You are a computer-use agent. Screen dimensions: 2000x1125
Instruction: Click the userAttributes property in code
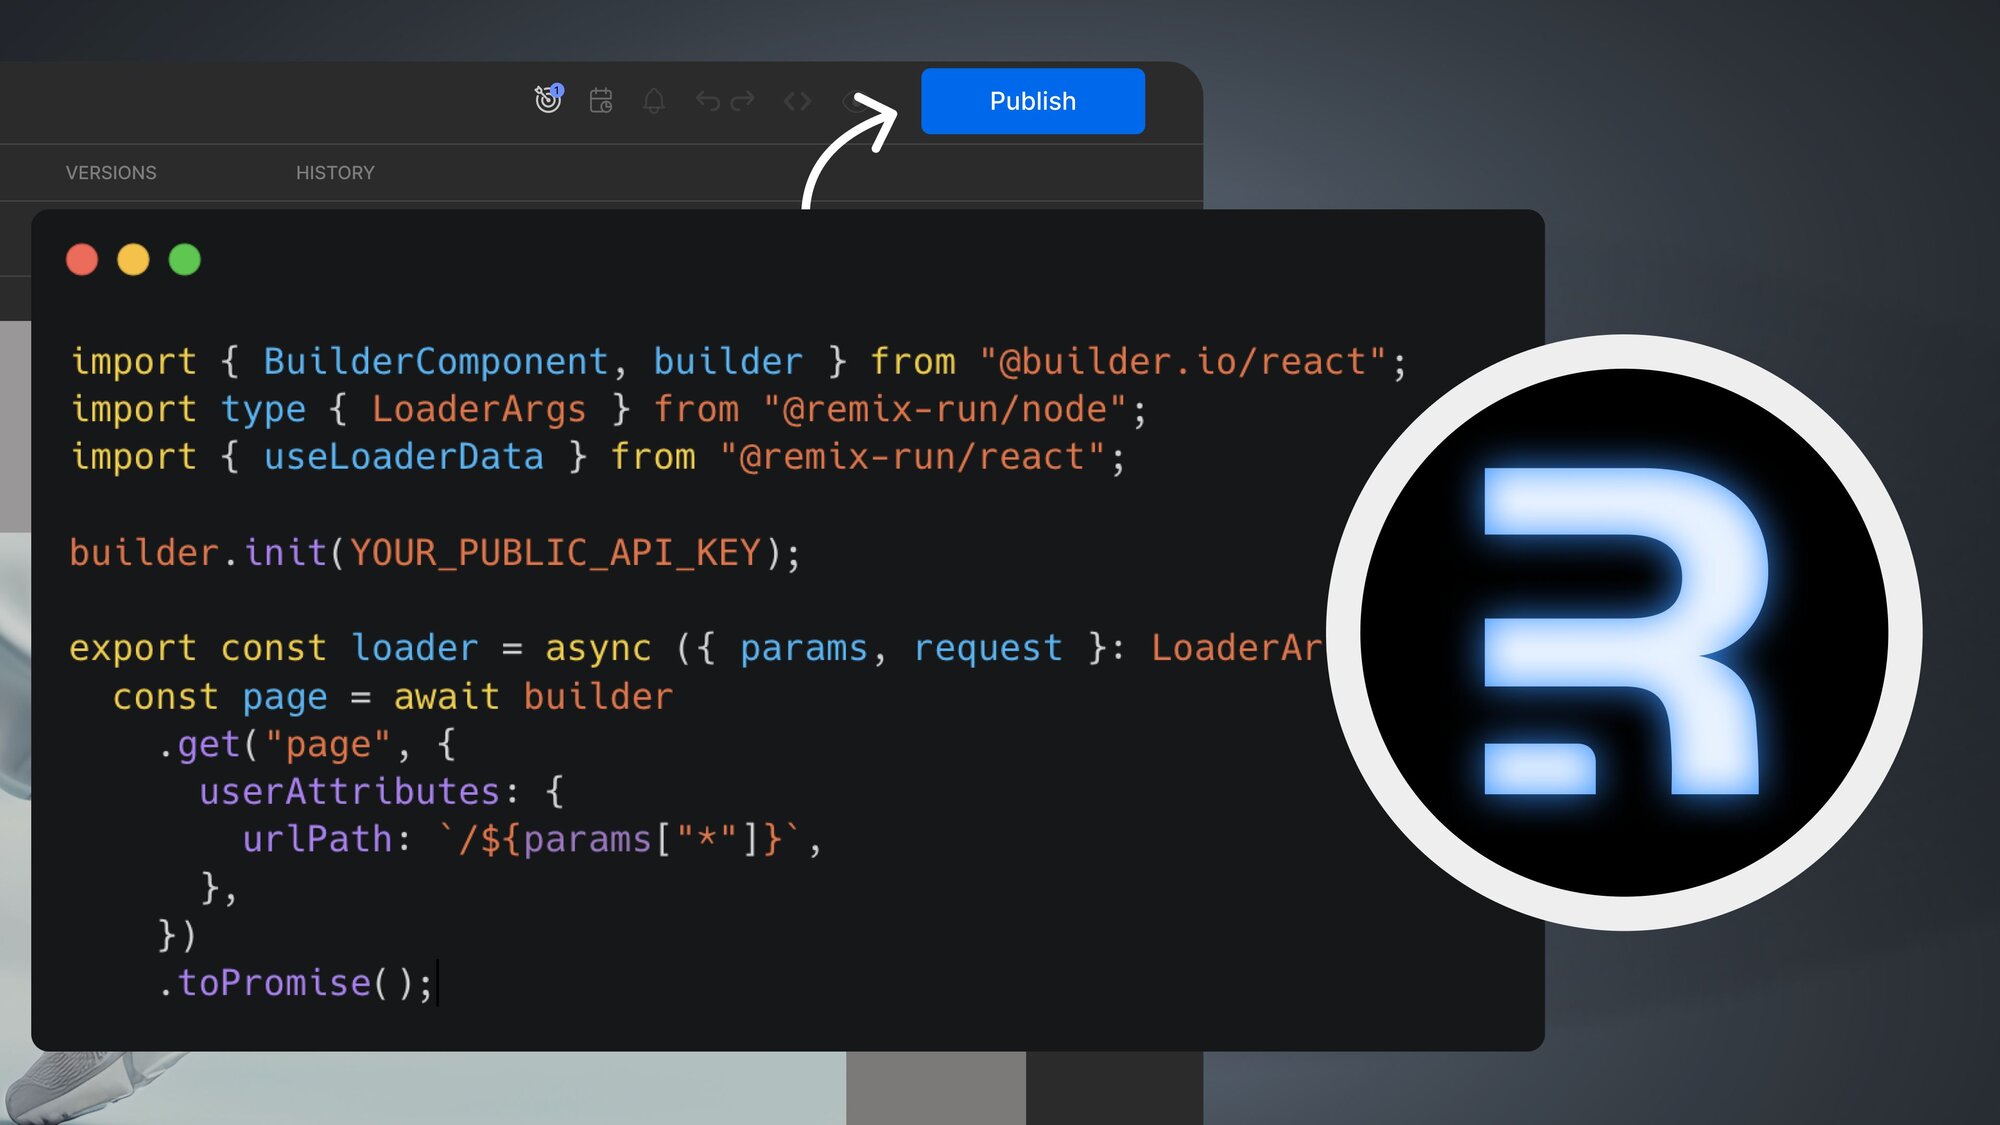tap(349, 792)
